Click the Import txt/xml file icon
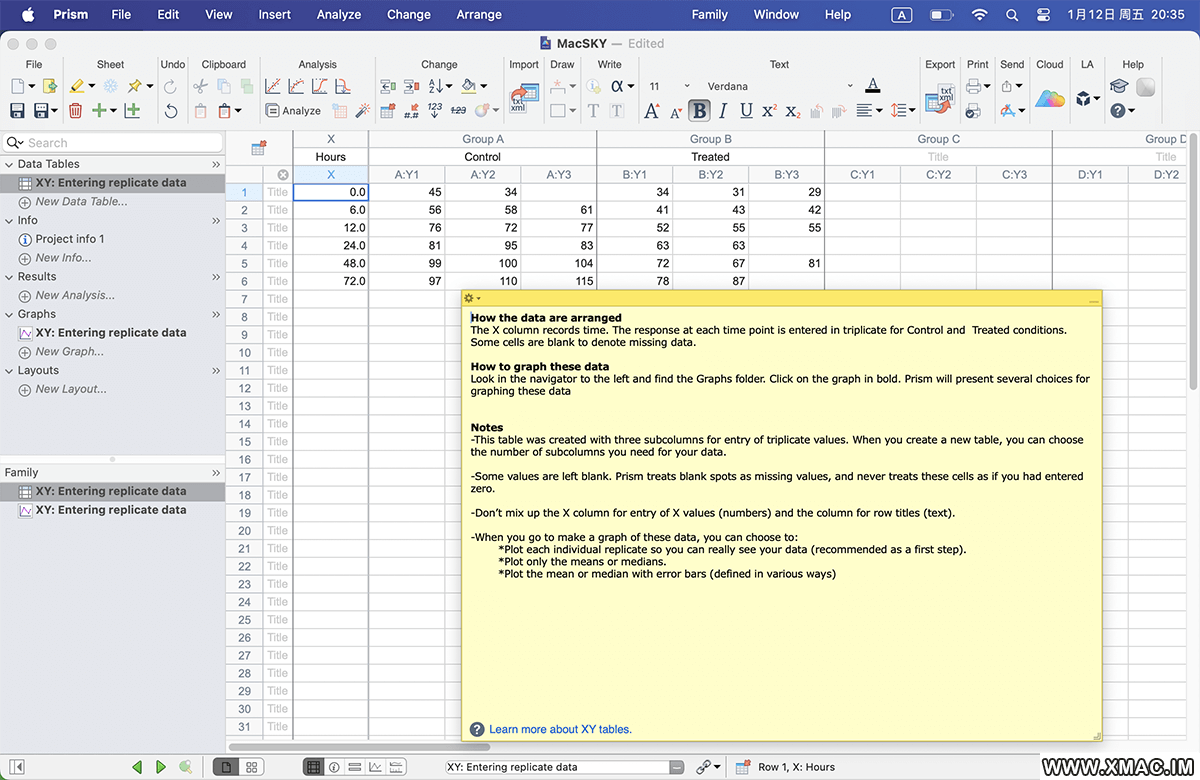This screenshot has height=780, width=1200. (x=523, y=98)
